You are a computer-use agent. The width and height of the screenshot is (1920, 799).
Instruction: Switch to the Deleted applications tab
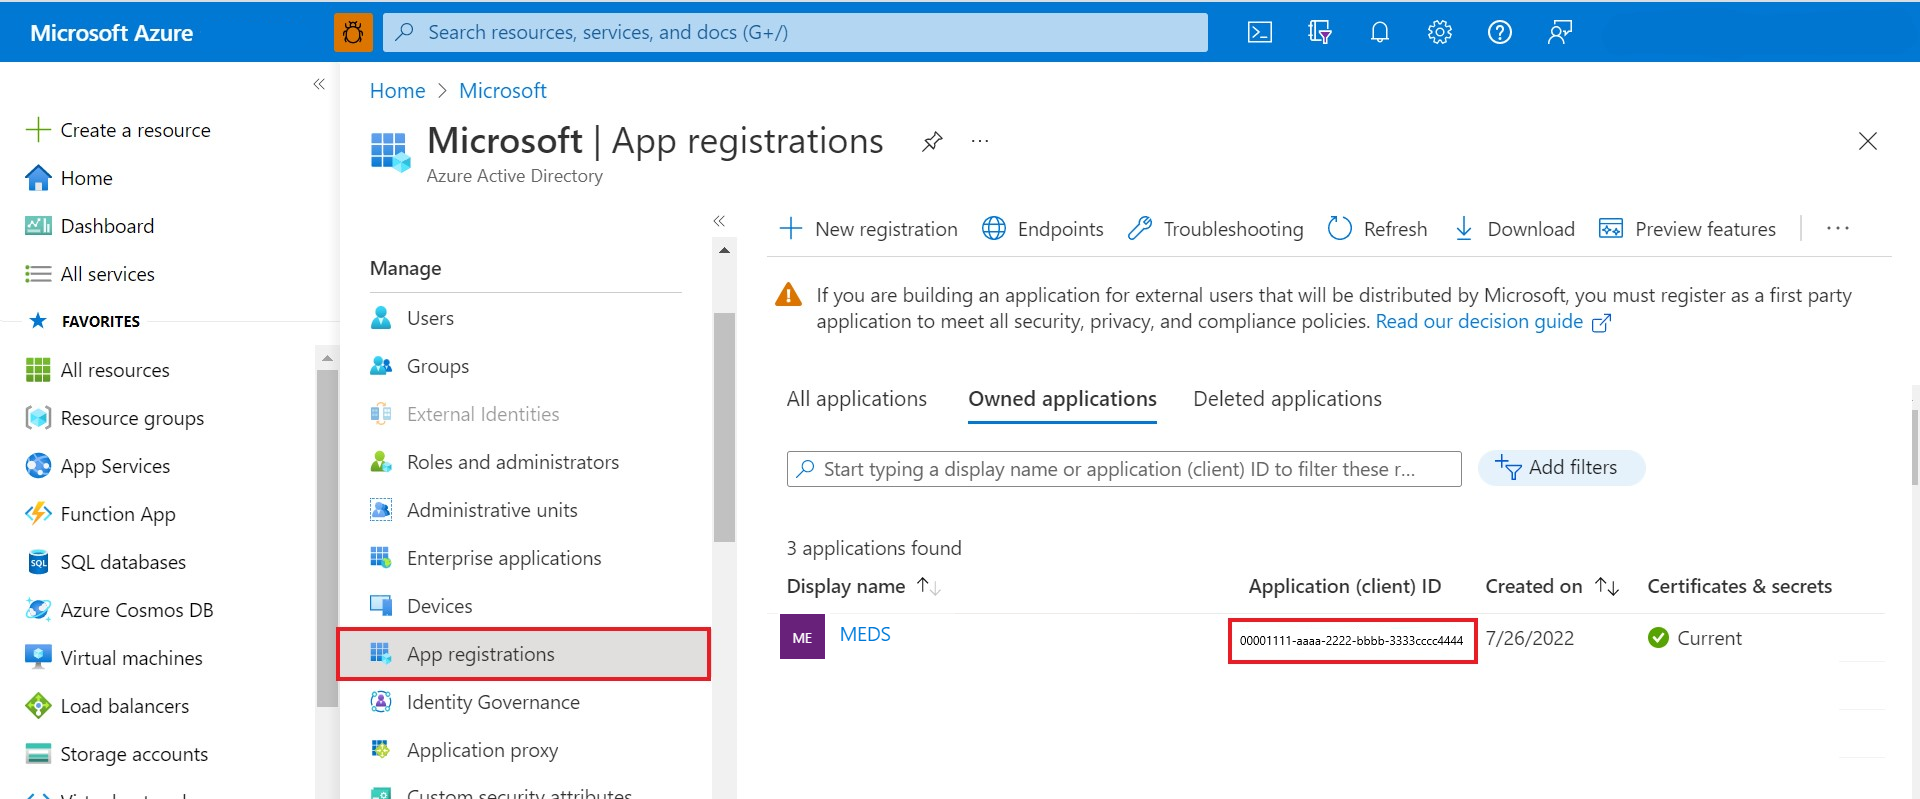tap(1287, 399)
